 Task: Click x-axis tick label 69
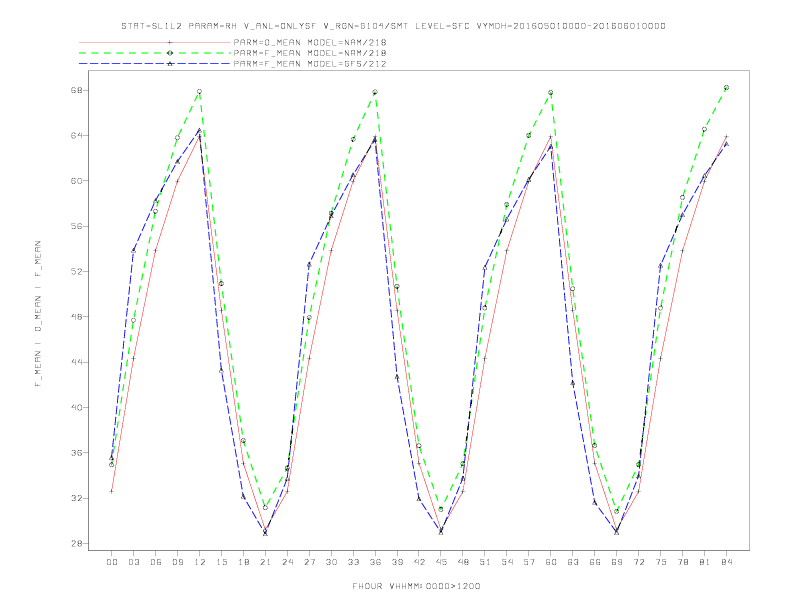pos(617,562)
